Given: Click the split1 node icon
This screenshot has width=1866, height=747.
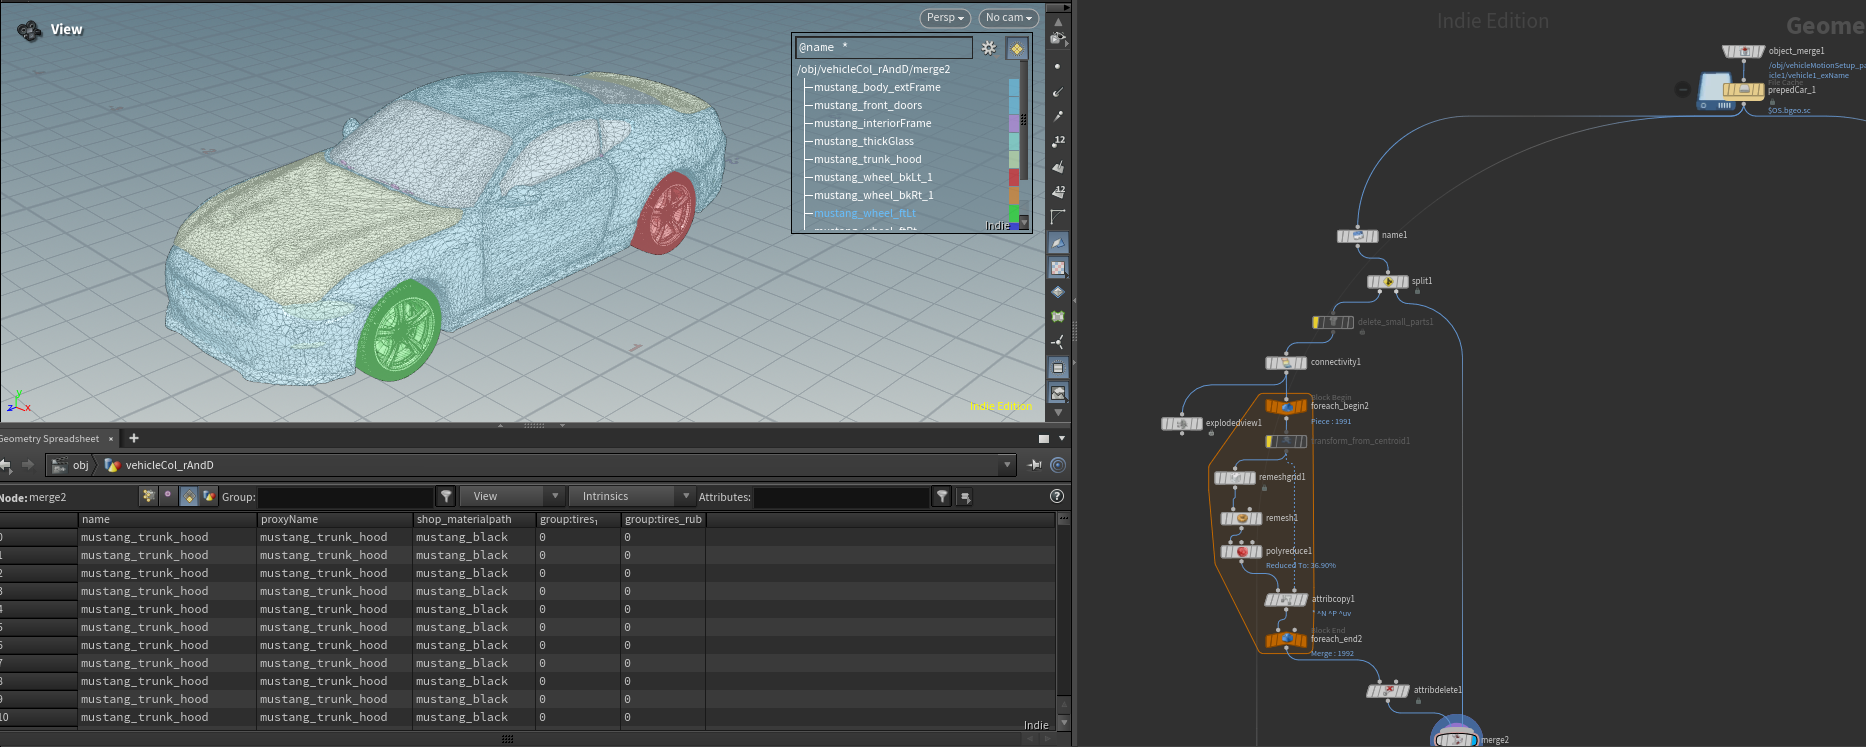Looking at the screenshot, I should [x=1387, y=282].
